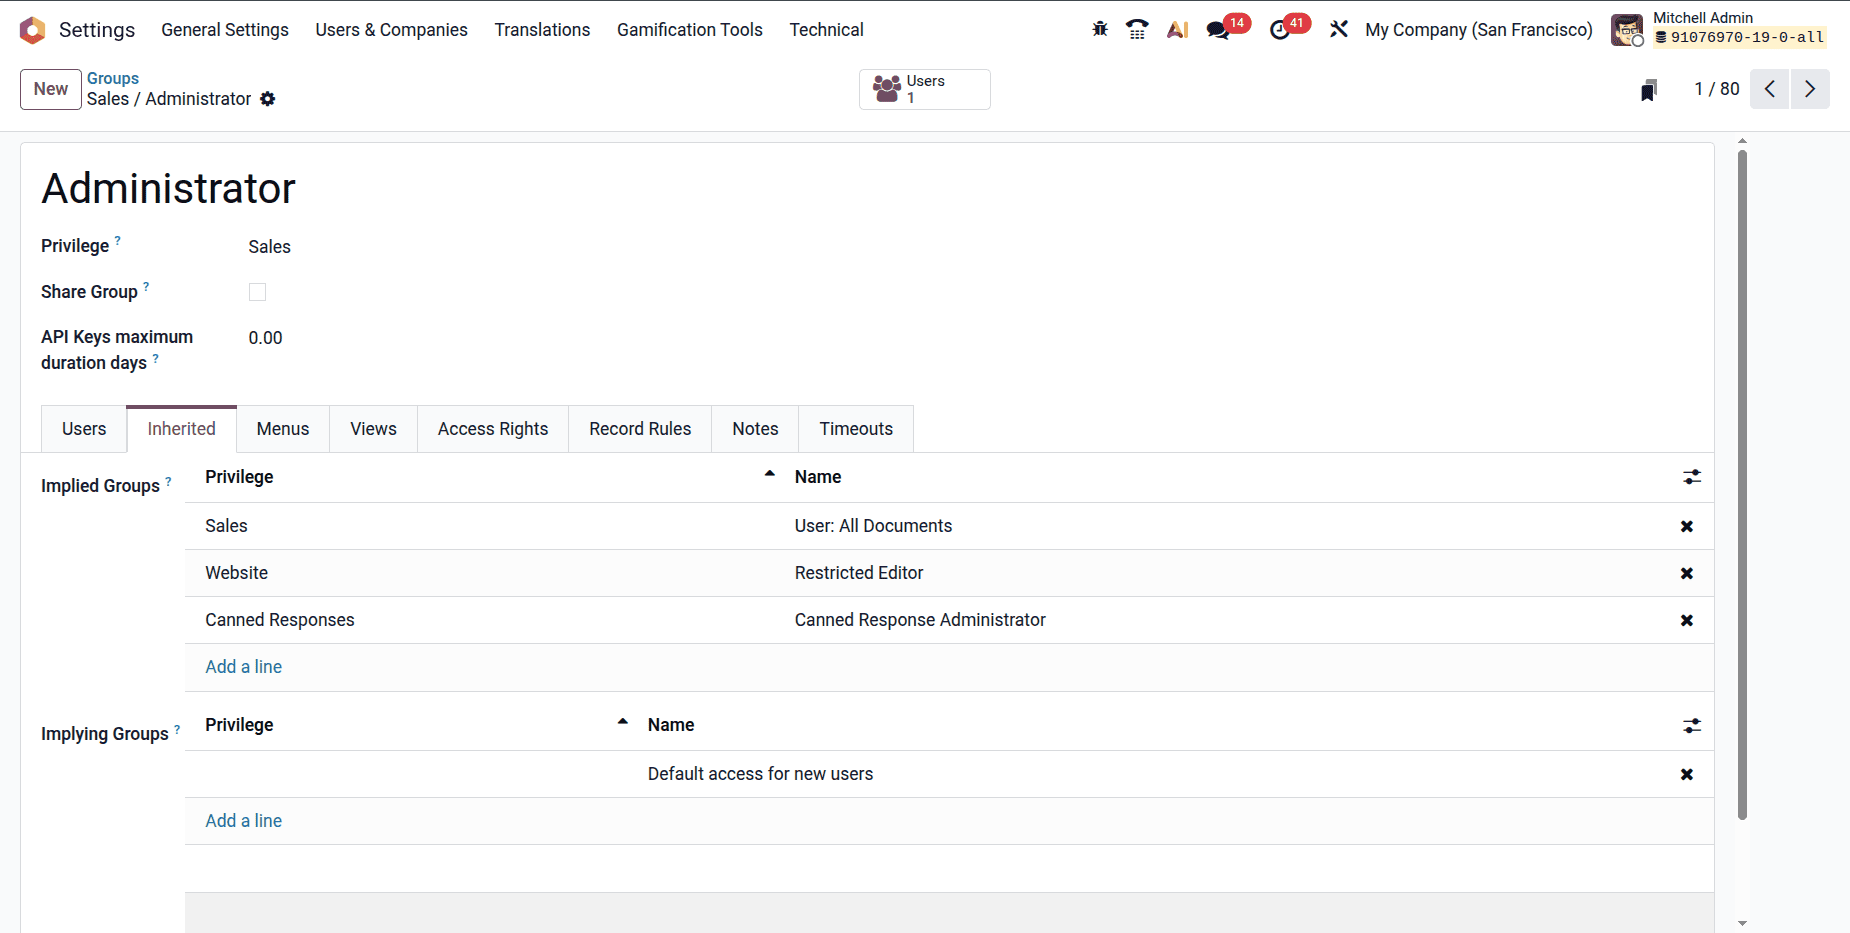Screen dimensions: 1850x933
Task: Remove the Restricted Editor implied group
Action: point(1687,573)
